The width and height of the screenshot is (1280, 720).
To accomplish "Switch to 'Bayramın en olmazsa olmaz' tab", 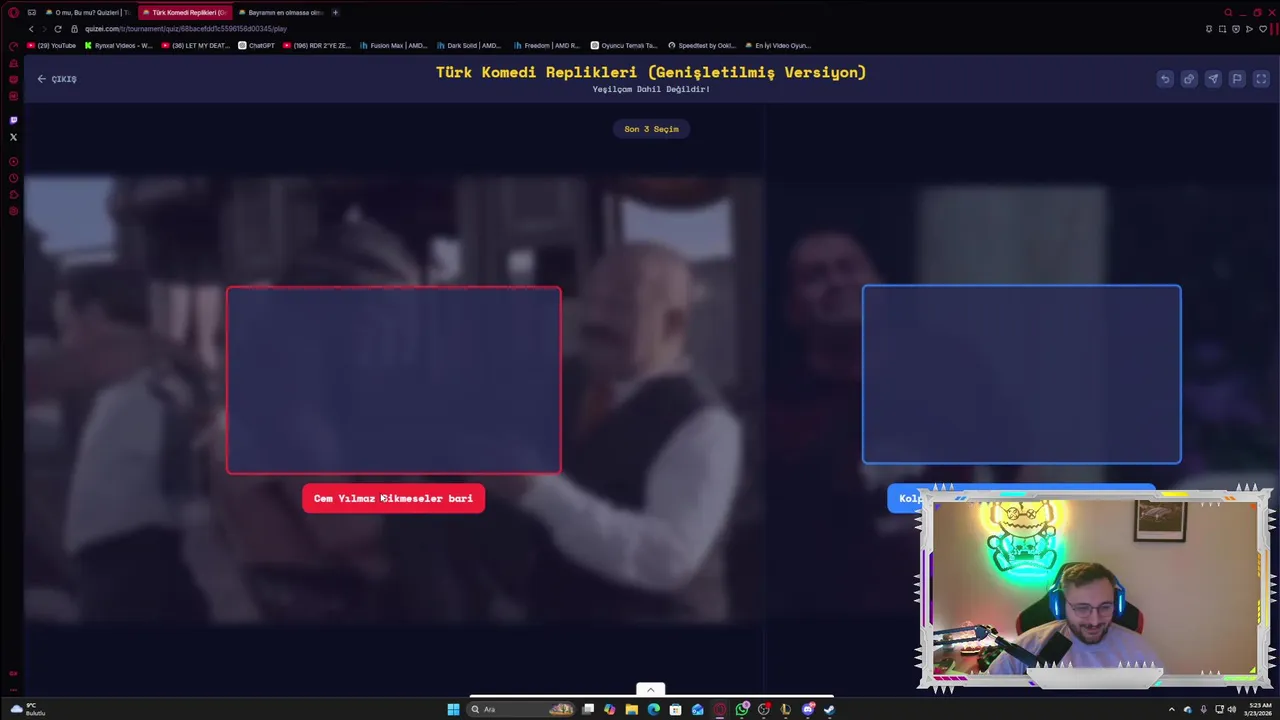I will (x=280, y=13).
